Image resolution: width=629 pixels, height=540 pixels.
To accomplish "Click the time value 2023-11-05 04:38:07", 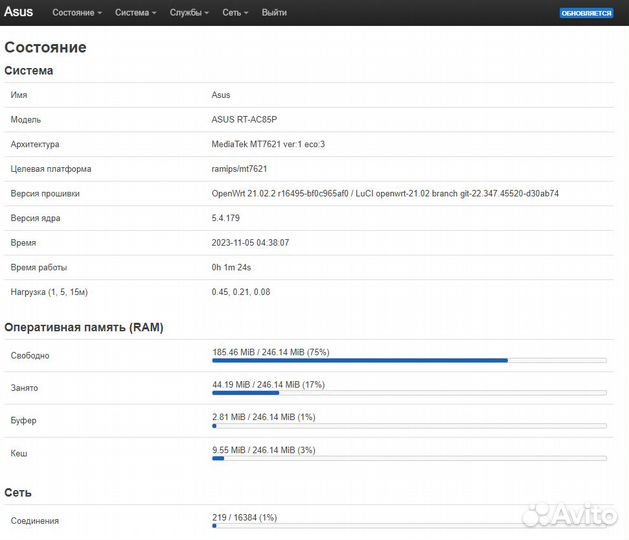I will pos(250,243).
